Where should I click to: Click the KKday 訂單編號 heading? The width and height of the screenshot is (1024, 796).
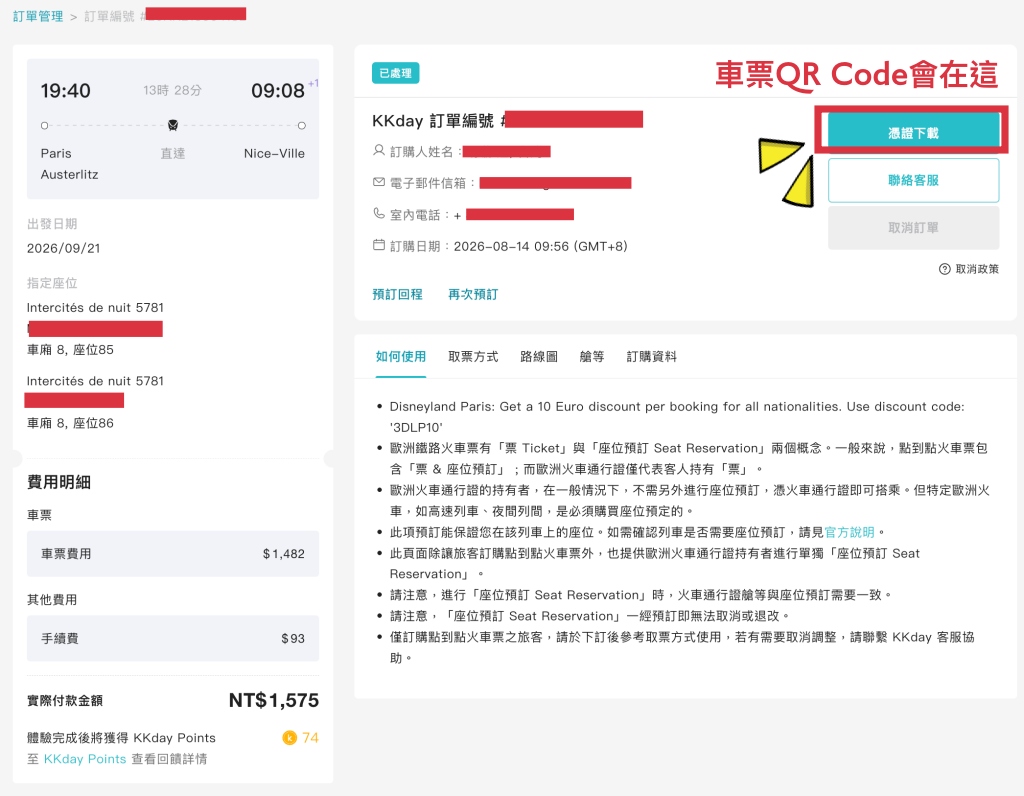coord(433,121)
